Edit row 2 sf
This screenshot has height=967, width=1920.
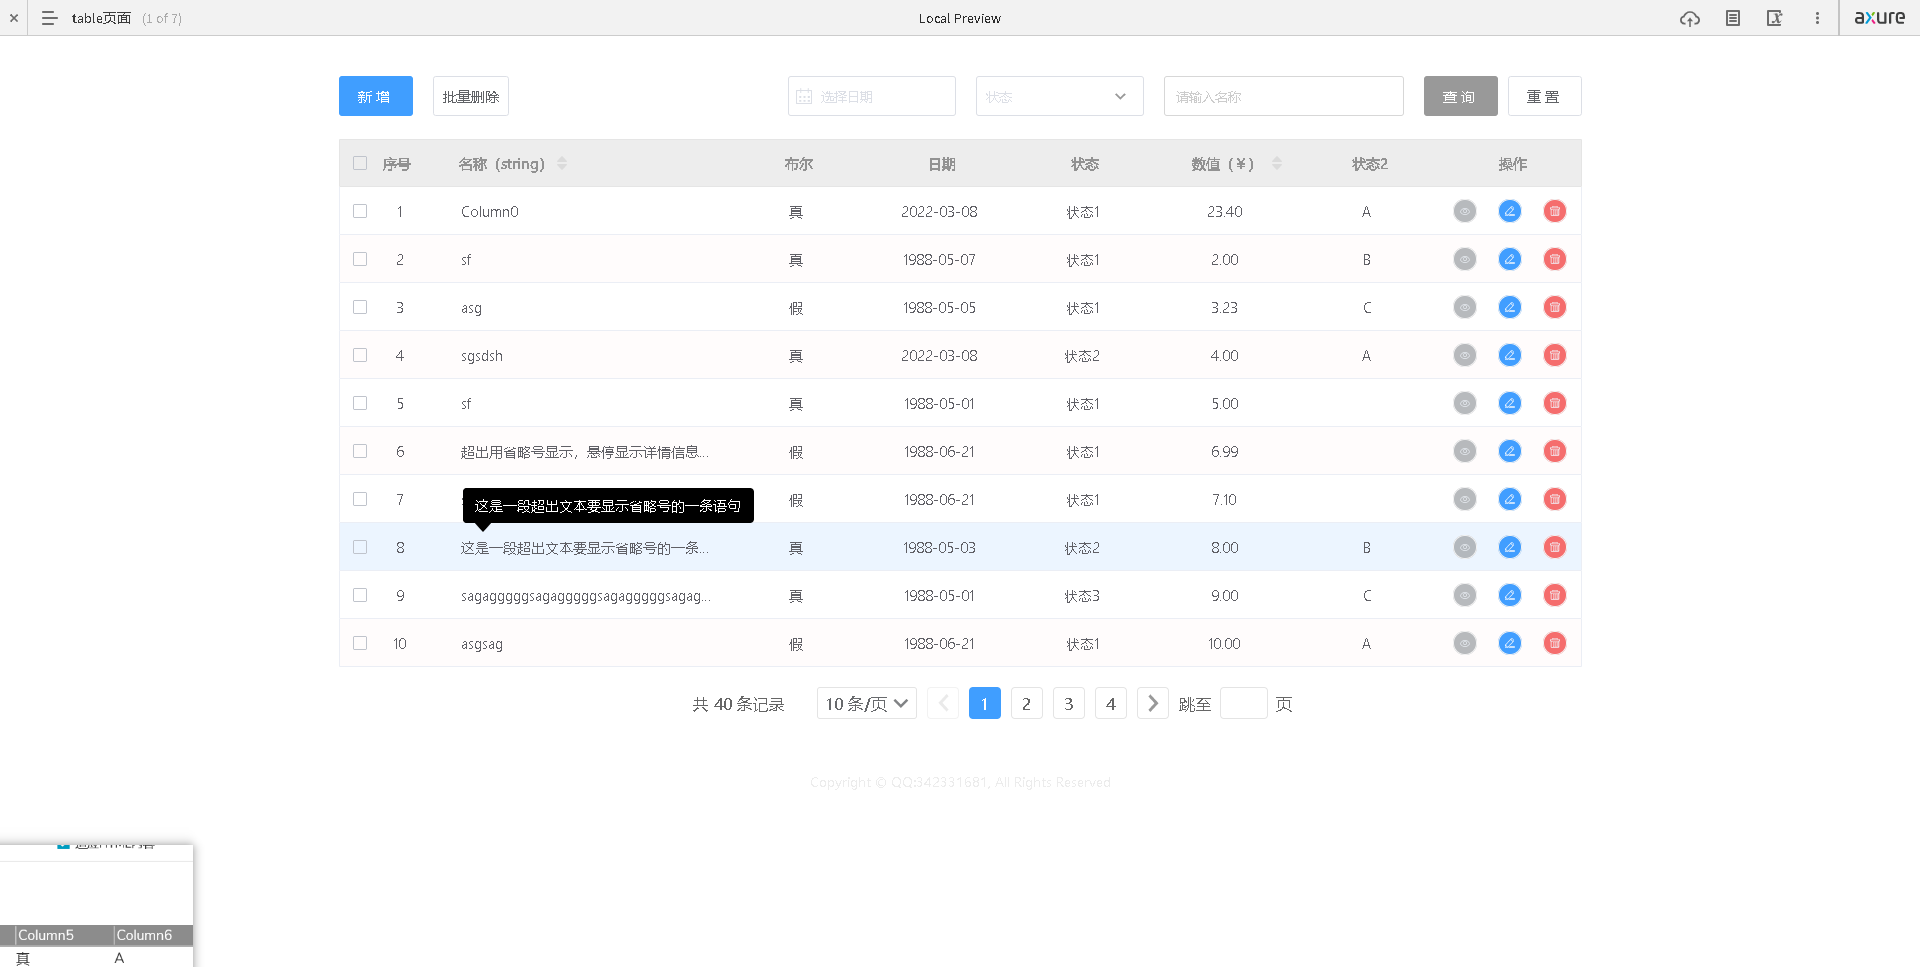1510,259
